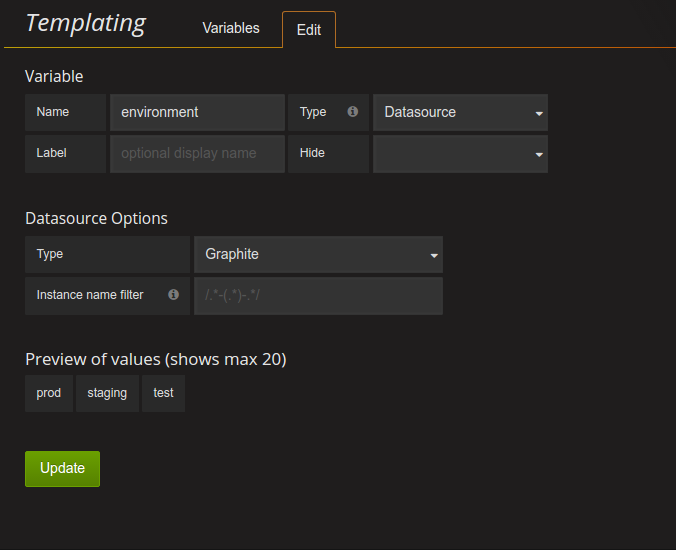
Task: Select the 'prod' preview value
Action: pos(49,393)
